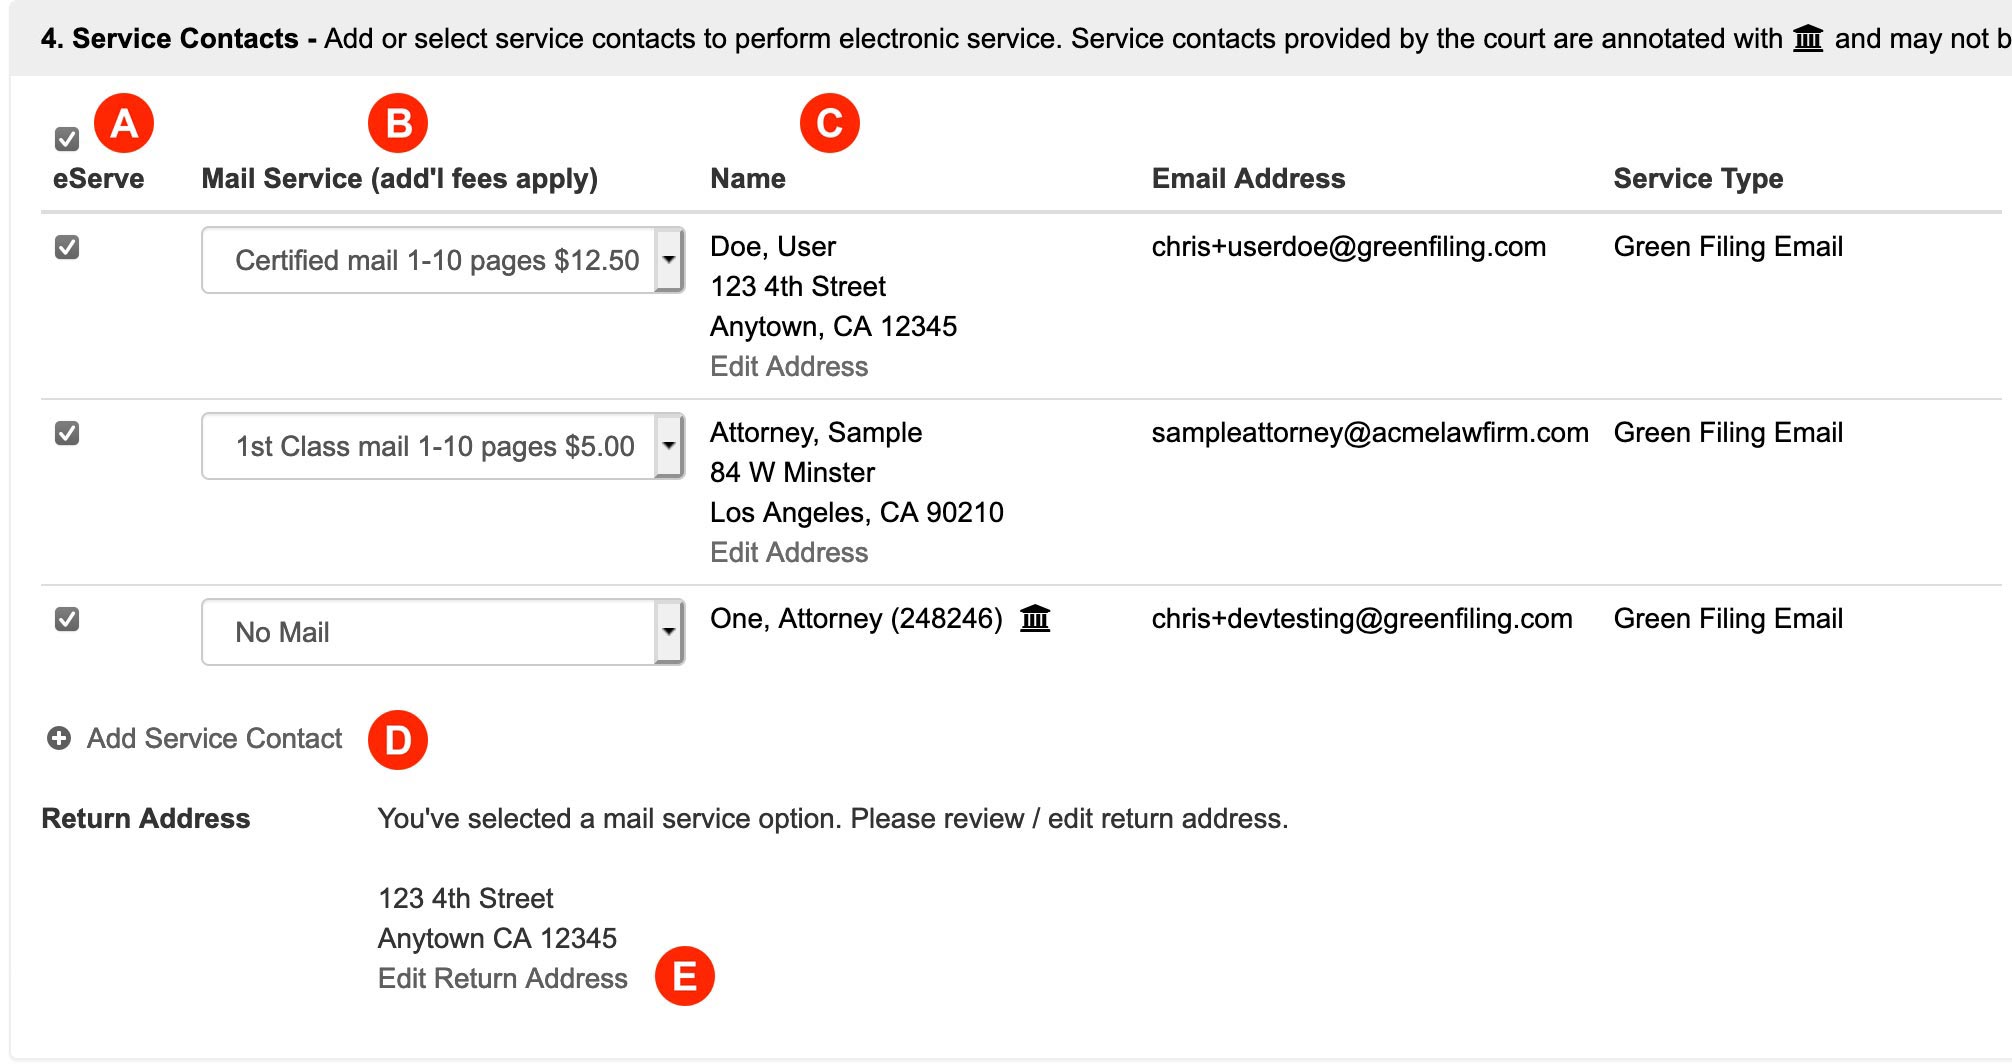Click the court building icon in header text
The width and height of the screenshot is (2012, 1064).
pyautogui.click(x=1808, y=39)
